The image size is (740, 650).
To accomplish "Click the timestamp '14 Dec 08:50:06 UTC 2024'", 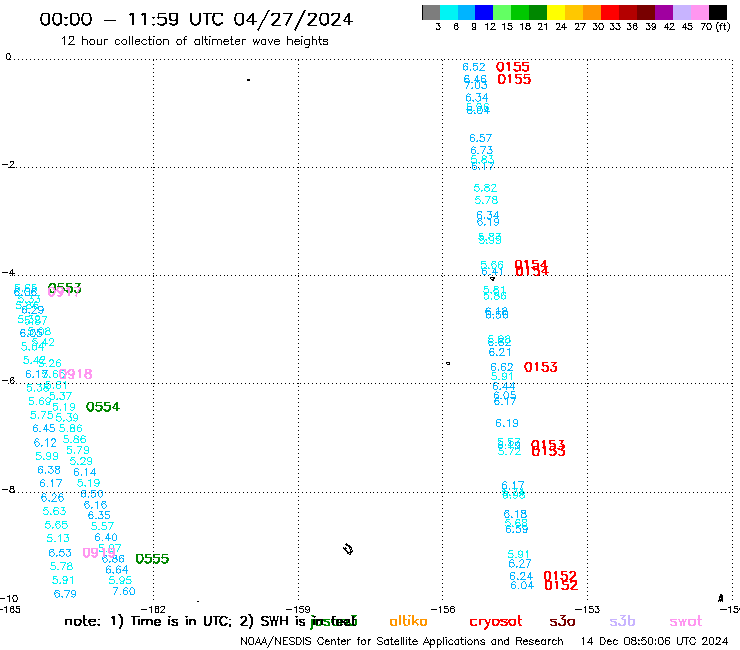I will [655, 641].
